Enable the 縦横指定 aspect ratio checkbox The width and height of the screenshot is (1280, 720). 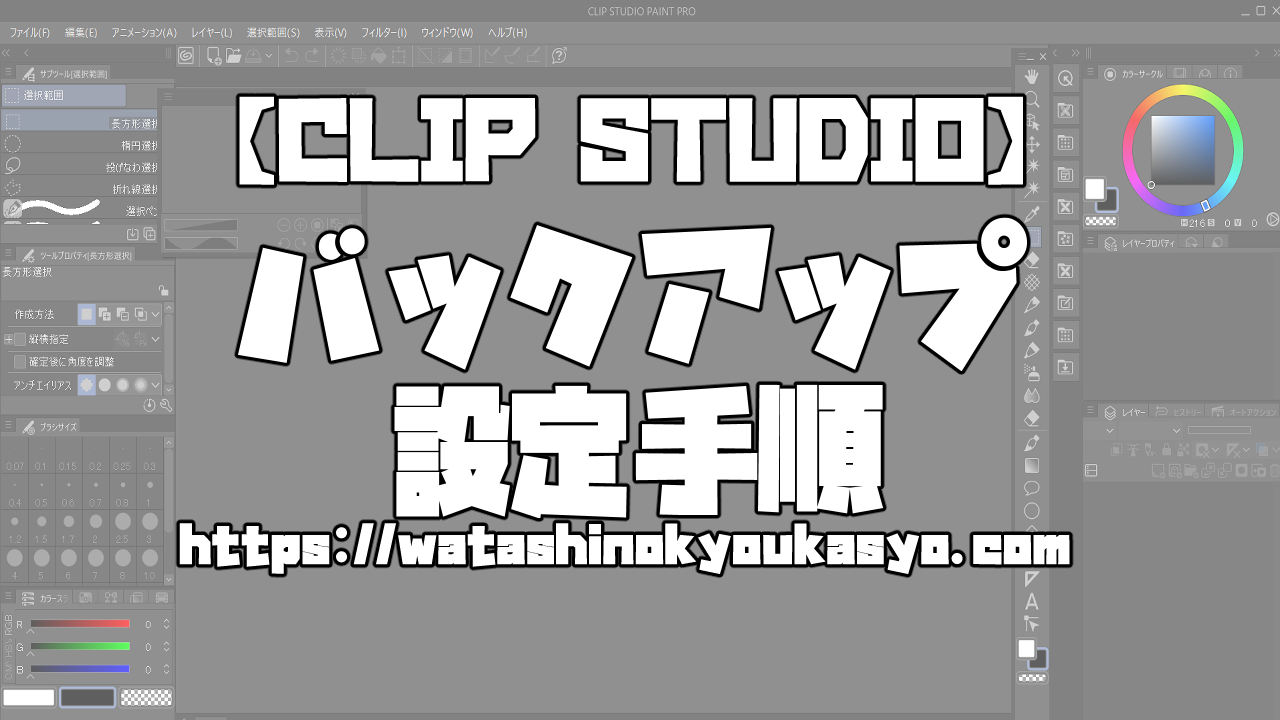[20, 340]
